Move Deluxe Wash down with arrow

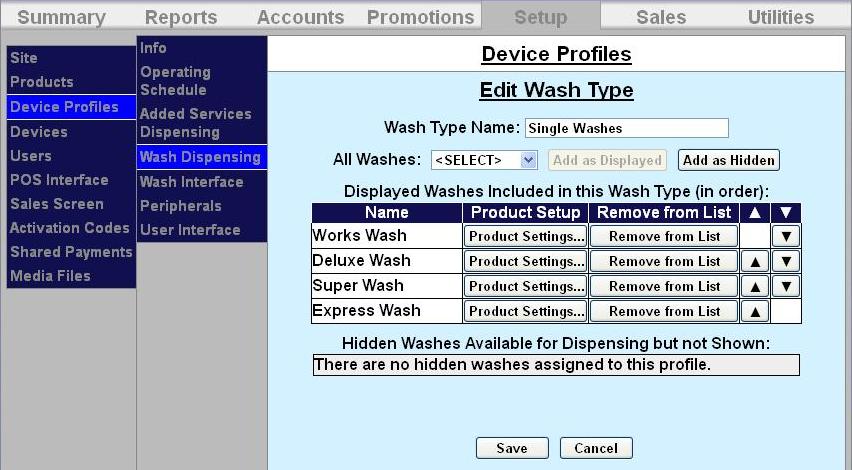point(786,261)
